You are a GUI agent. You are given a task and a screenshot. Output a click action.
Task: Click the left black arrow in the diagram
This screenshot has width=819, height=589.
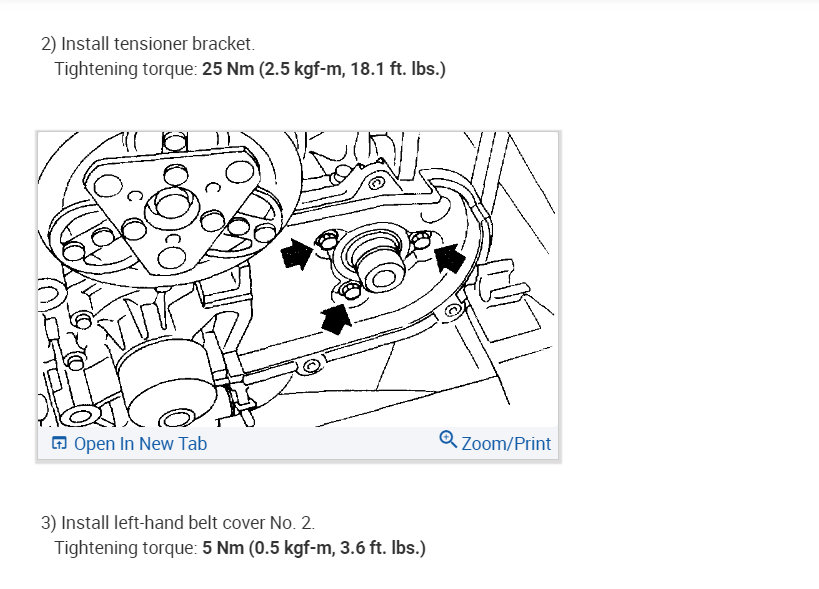(x=297, y=254)
